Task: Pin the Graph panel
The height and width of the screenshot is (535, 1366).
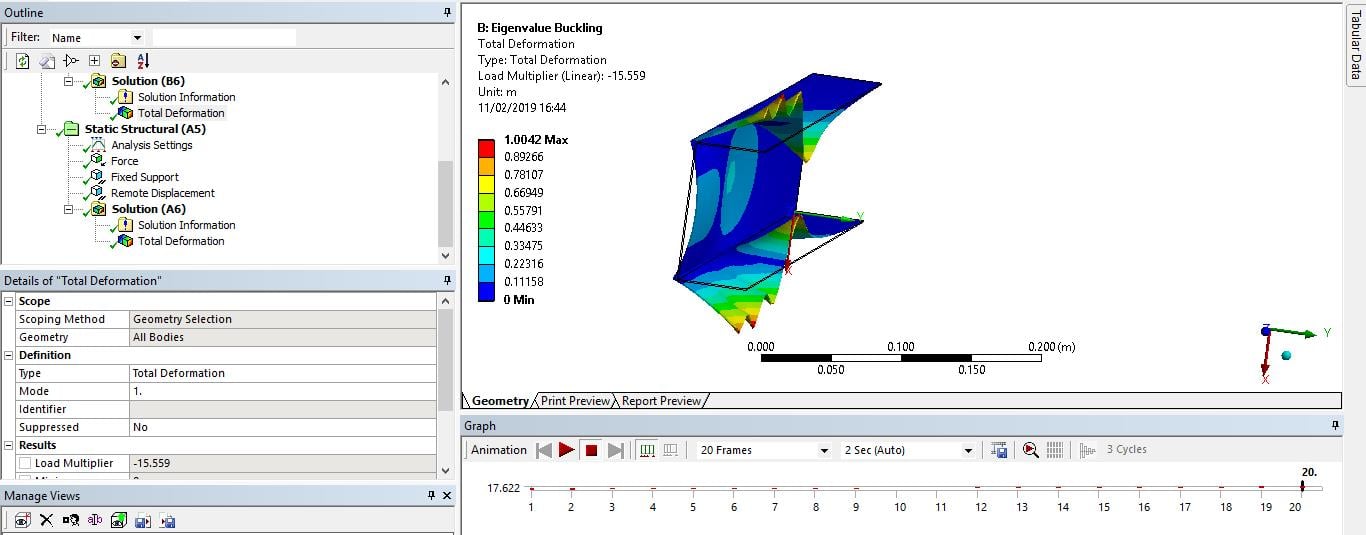Action: tap(1335, 425)
